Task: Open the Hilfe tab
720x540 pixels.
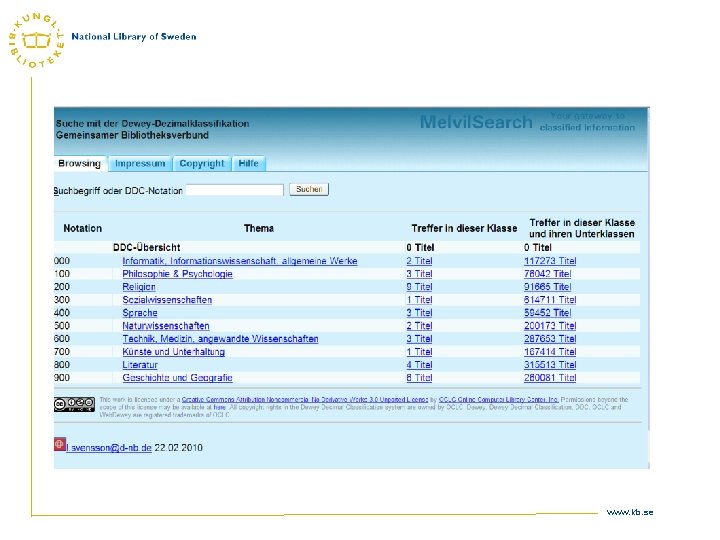Action: tap(248, 163)
